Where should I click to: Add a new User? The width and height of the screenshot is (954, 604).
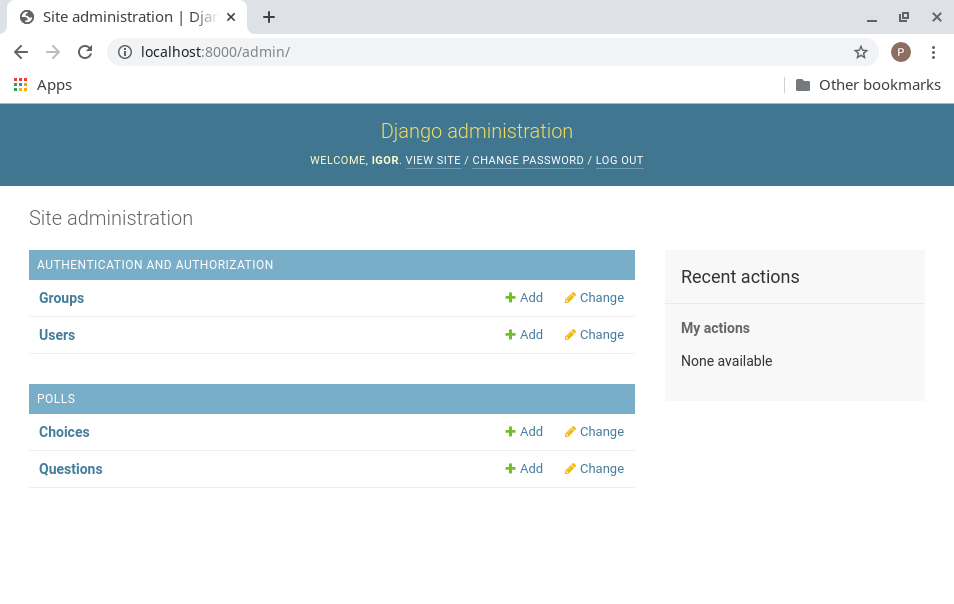524,335
